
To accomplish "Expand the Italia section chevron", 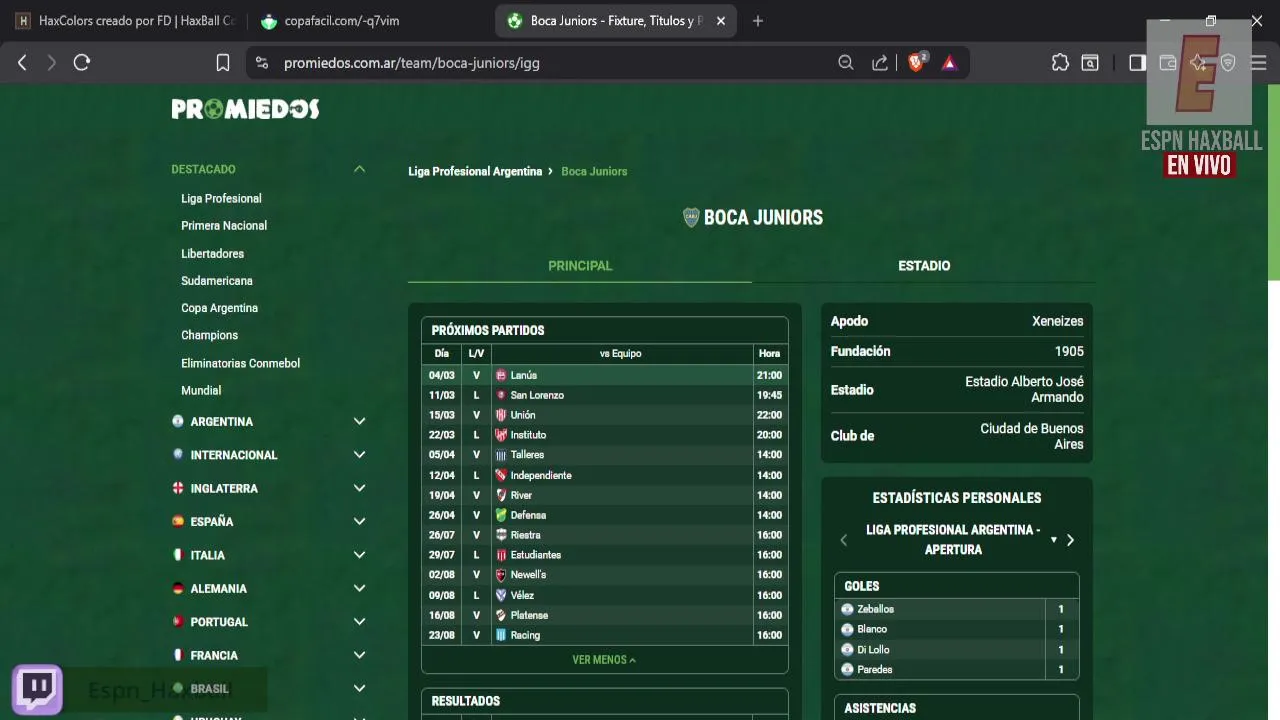I will [x=359, y=555].
